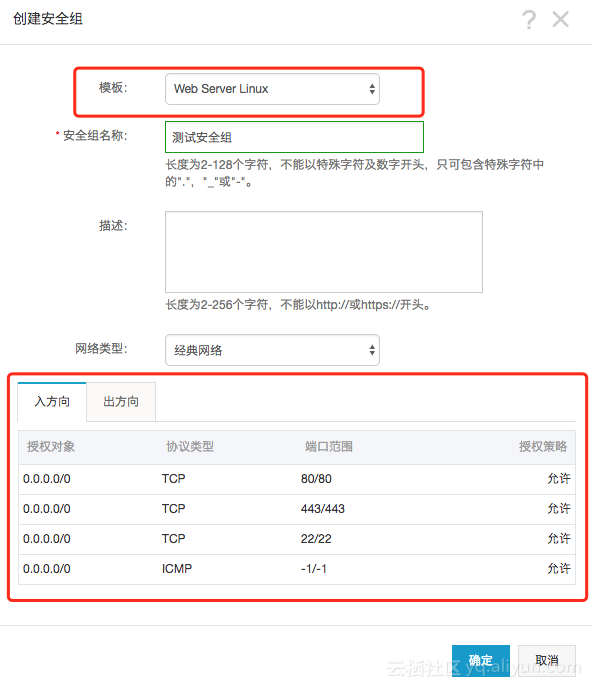The height and width of the screenshot is (688, 592).
Task: Click the 网络类型 field label
Action: pos(101,349)
